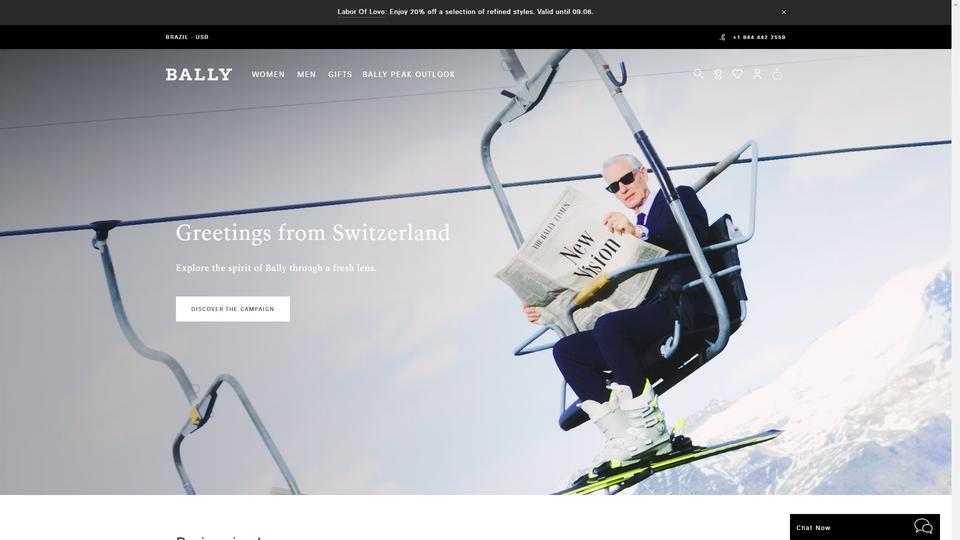Open the Bally Peak Outlook menu
Screen dimensions: 960x540
tap(408, 75)
